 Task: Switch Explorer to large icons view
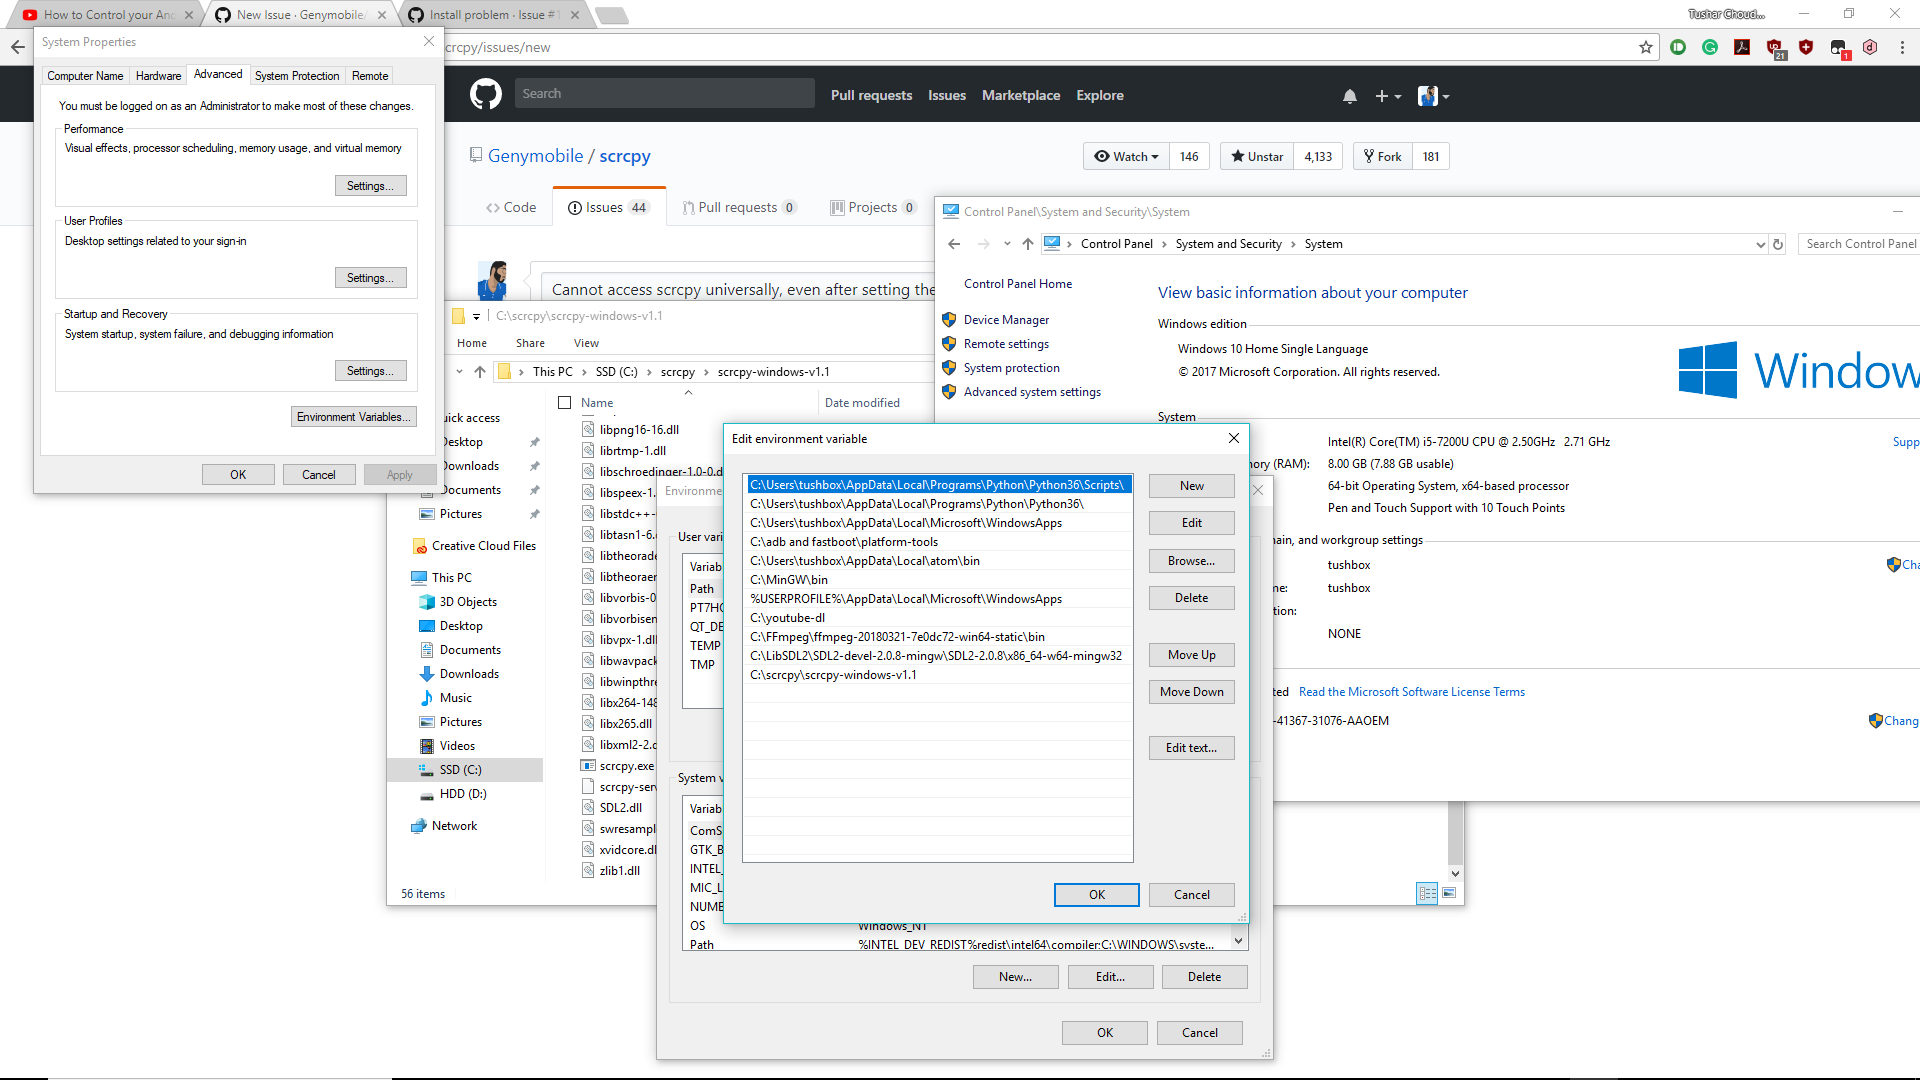(1449, 893)
